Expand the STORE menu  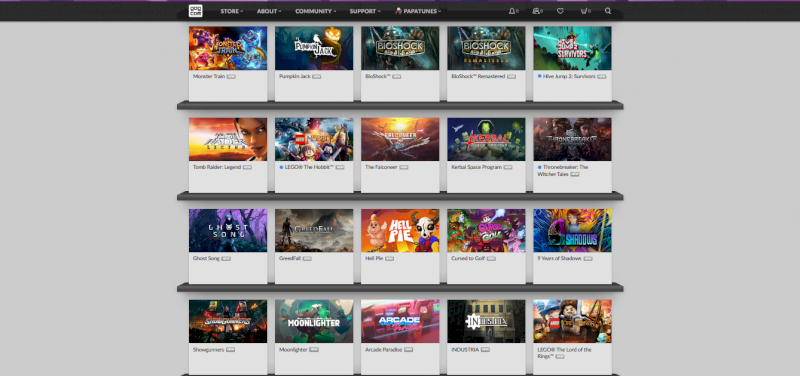coord(232,11)
